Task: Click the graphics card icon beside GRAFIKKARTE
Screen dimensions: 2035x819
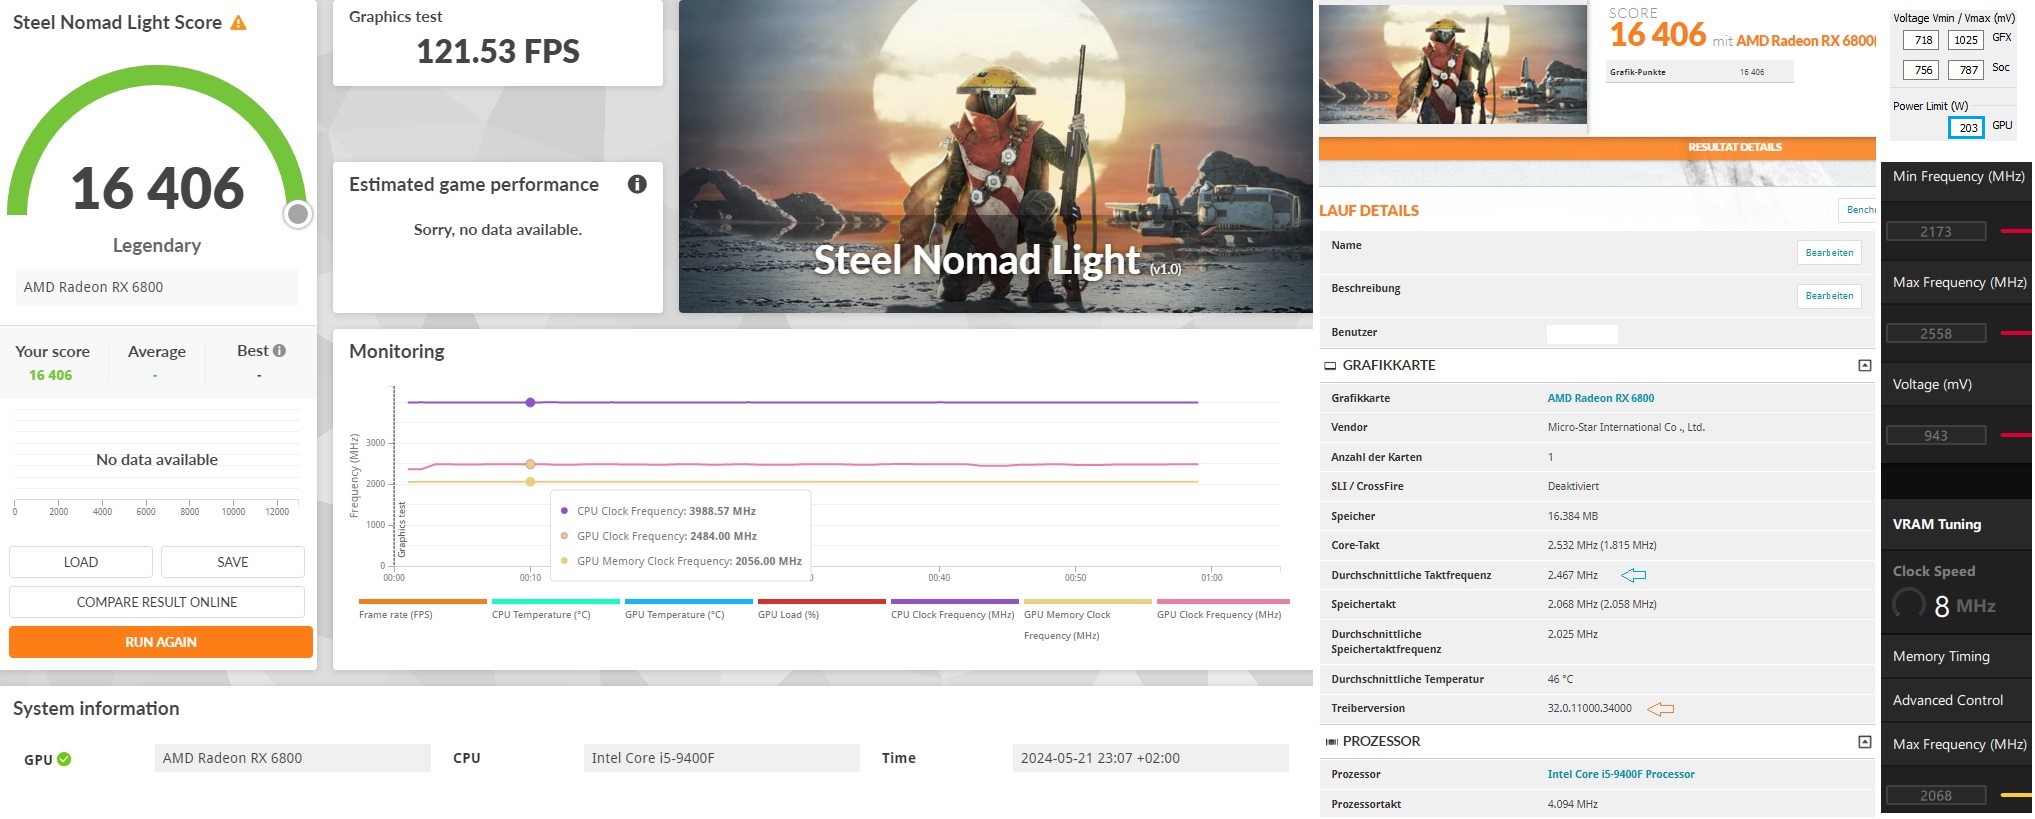Action: [1330, 366]
